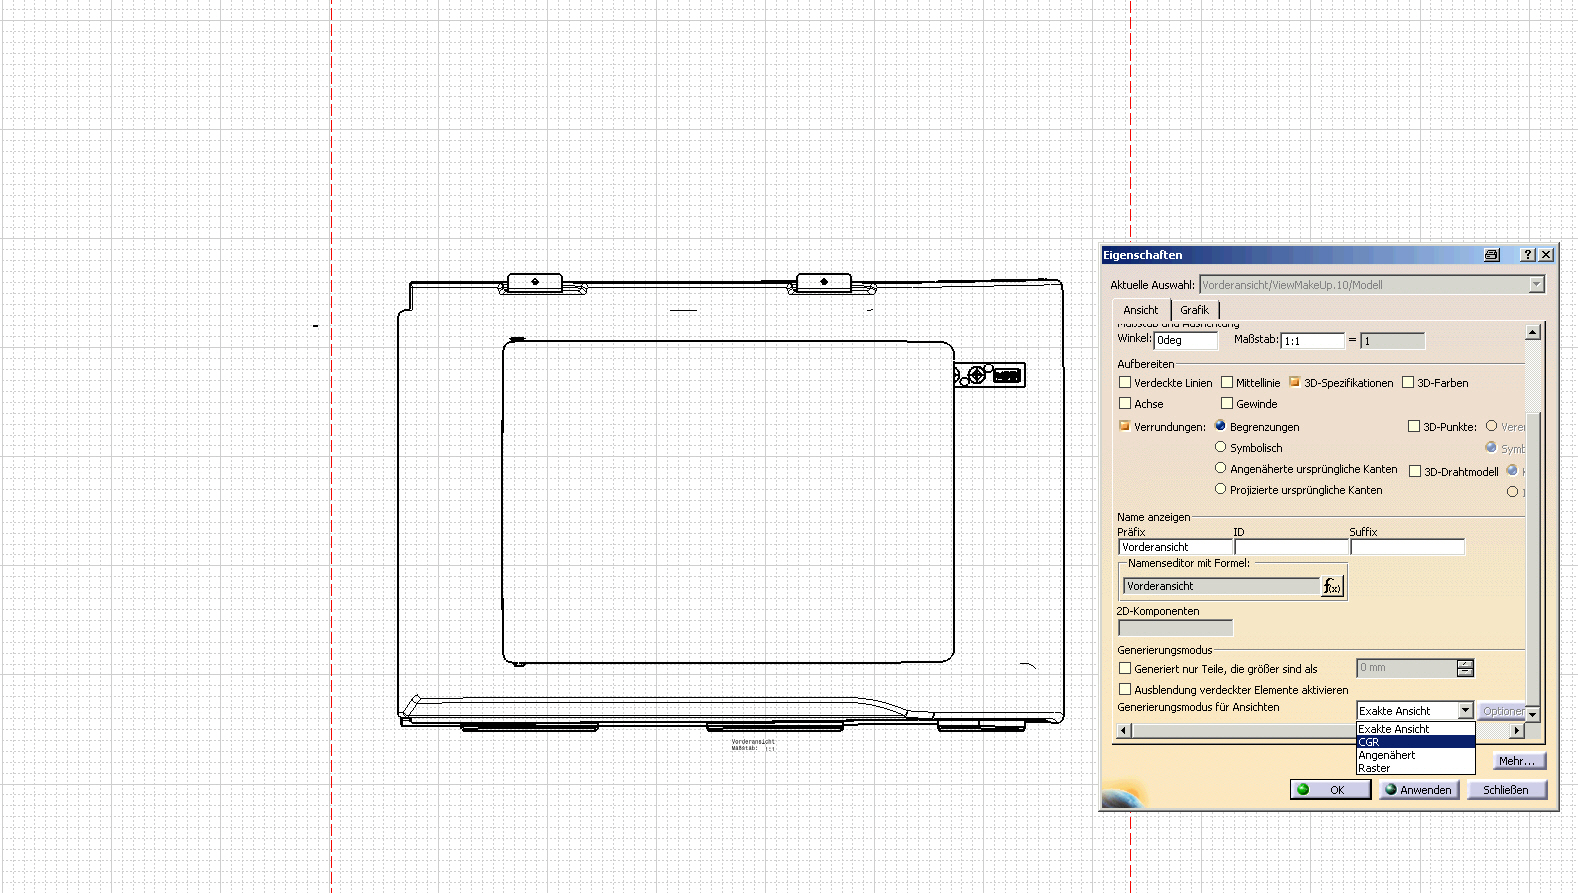
Task: Click the help question mark button
Action: click(x=1528, y=255)
